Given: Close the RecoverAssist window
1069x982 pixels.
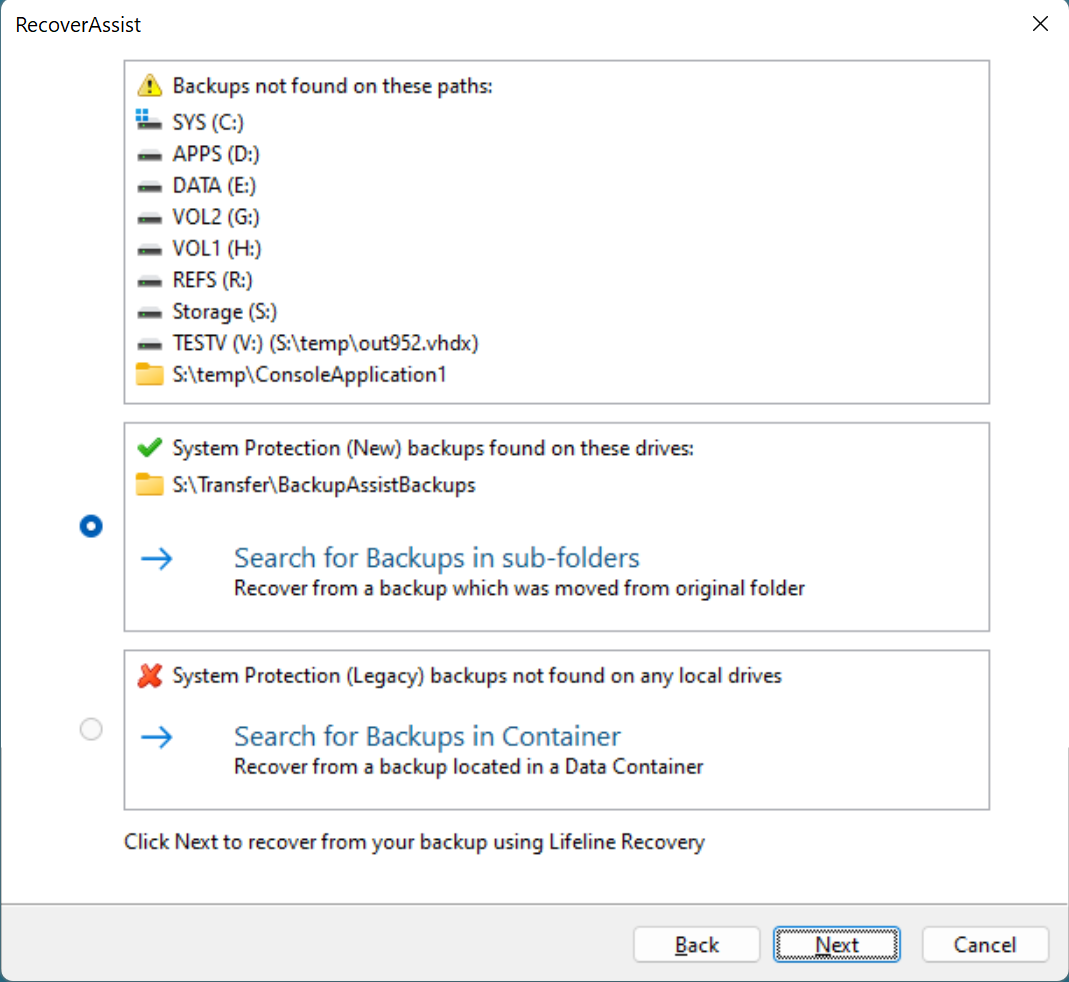Looking at the screenshot, I should coord(1040,24).
